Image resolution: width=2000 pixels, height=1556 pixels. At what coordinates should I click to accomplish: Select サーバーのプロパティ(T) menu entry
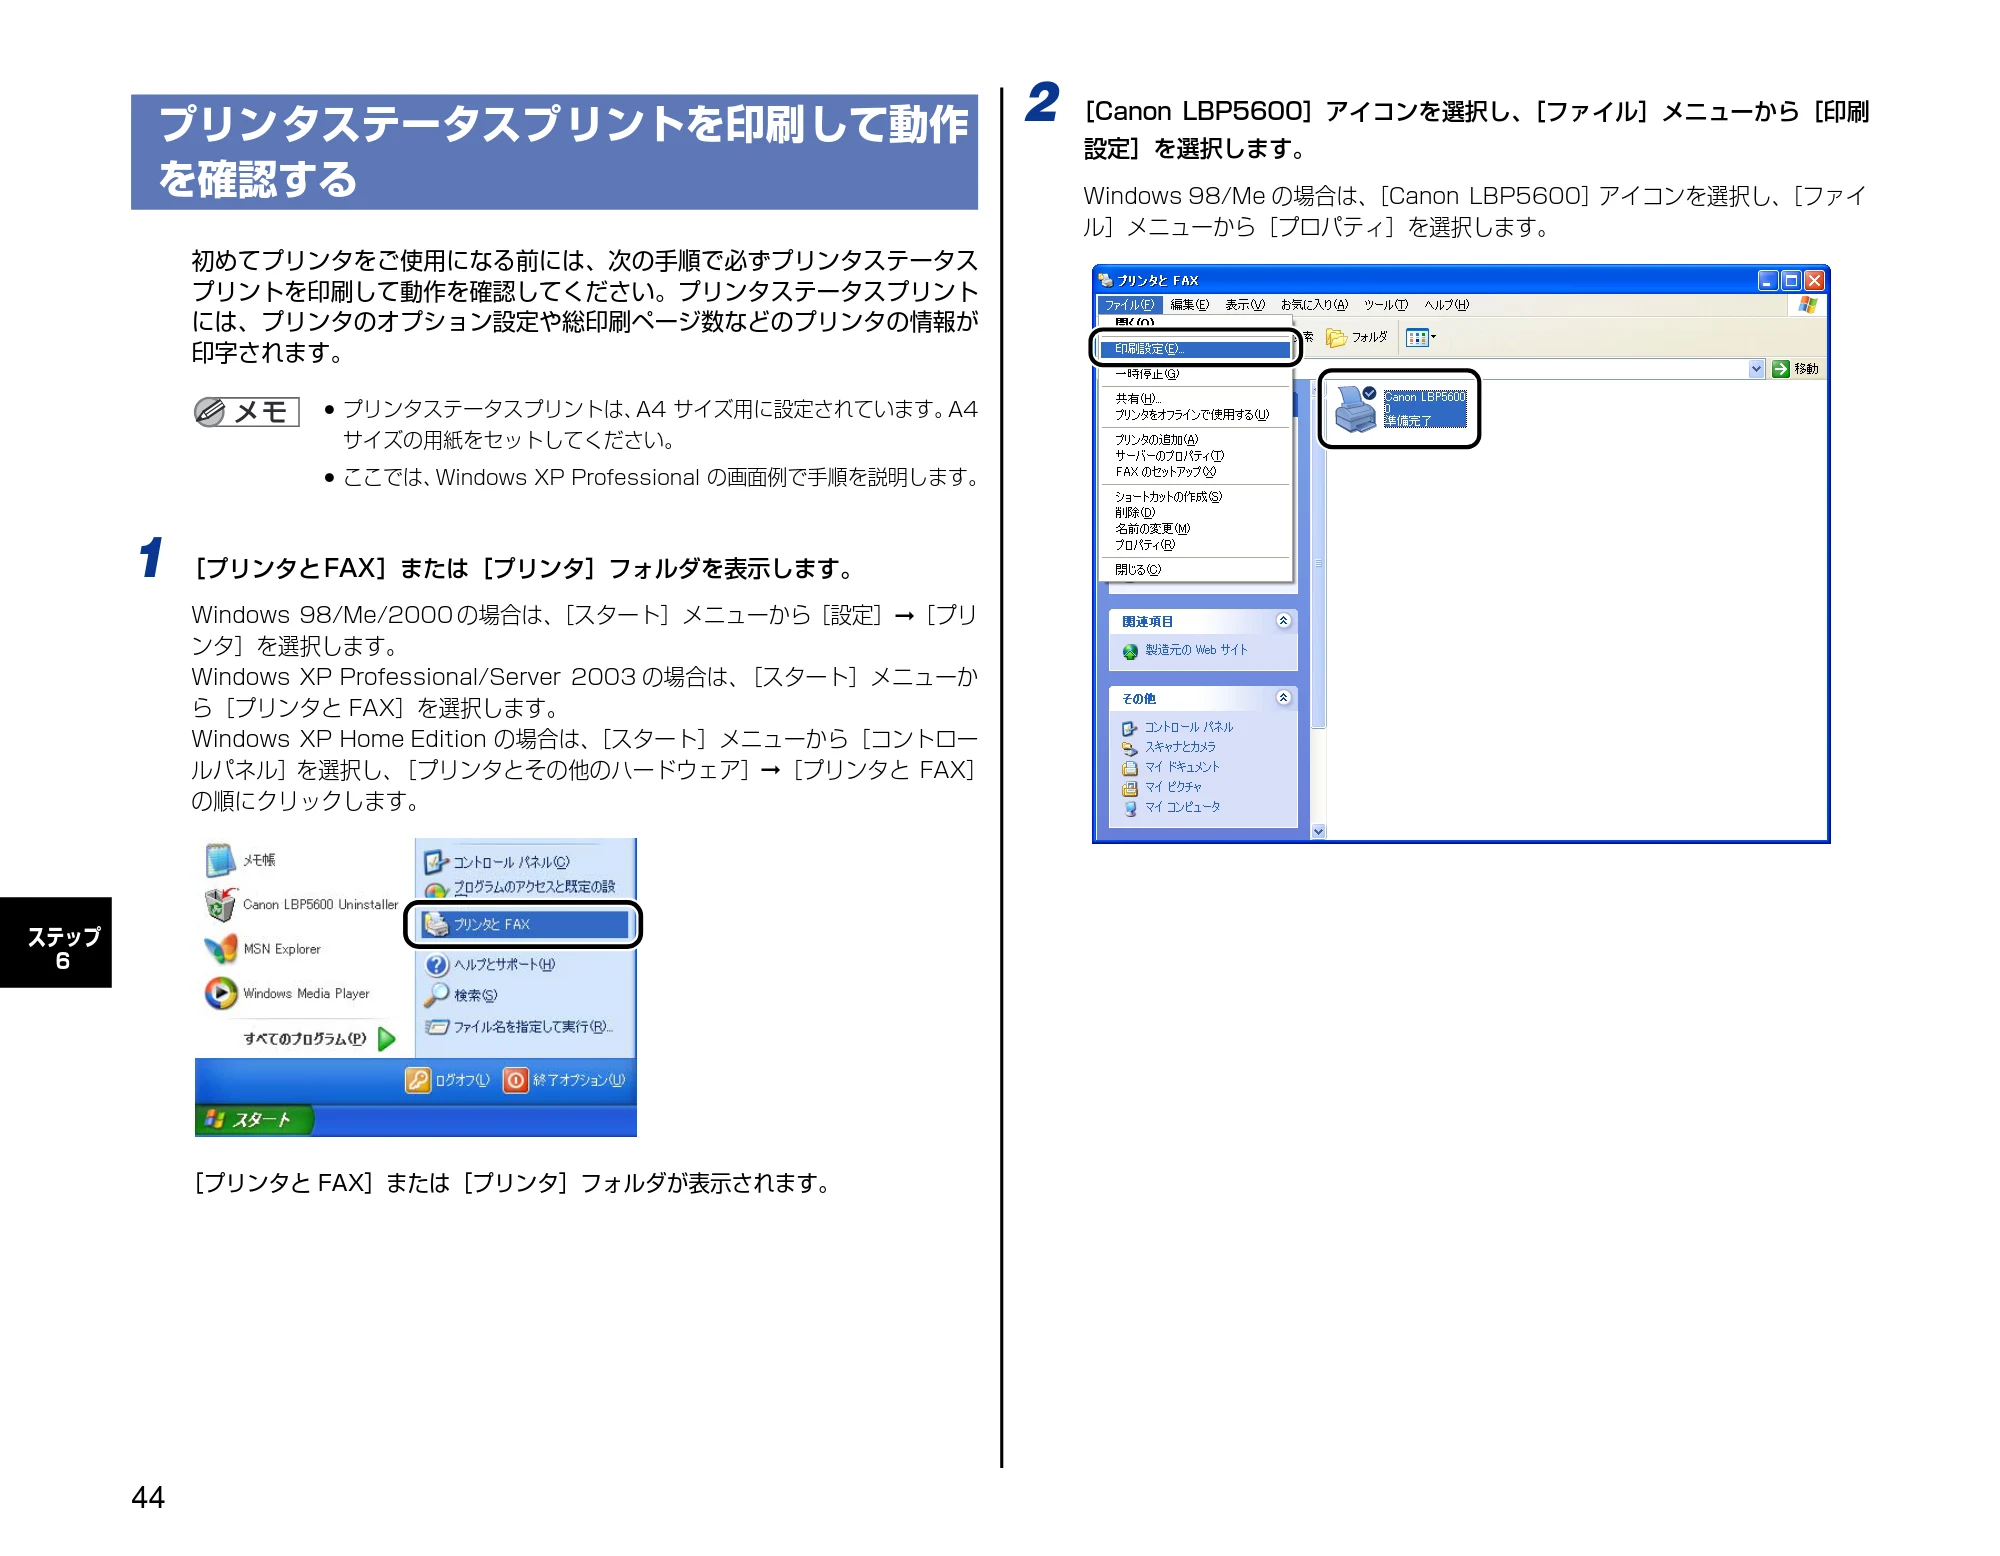tap(1195, 456)
